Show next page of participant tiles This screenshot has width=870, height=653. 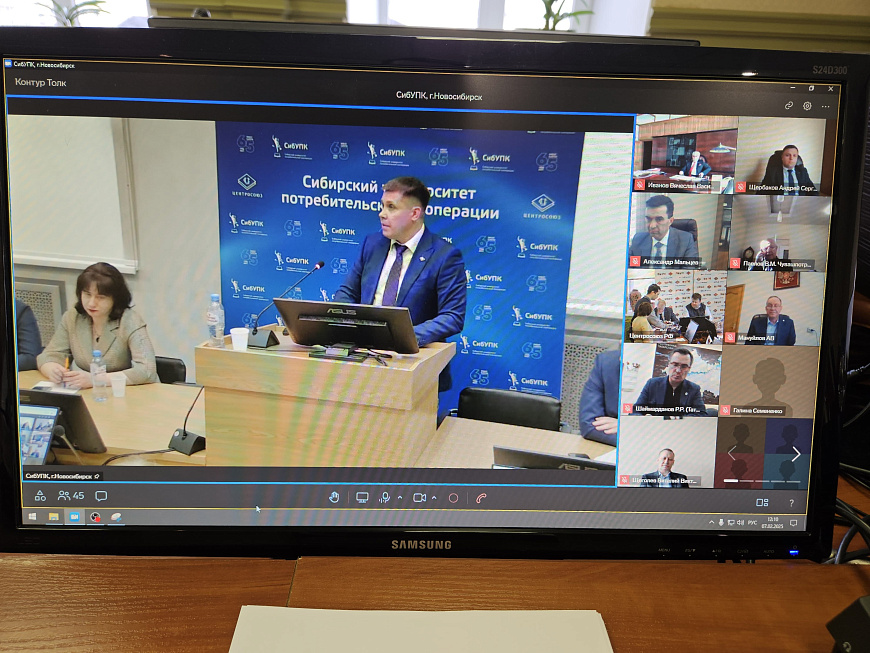(x=796, y=454)
